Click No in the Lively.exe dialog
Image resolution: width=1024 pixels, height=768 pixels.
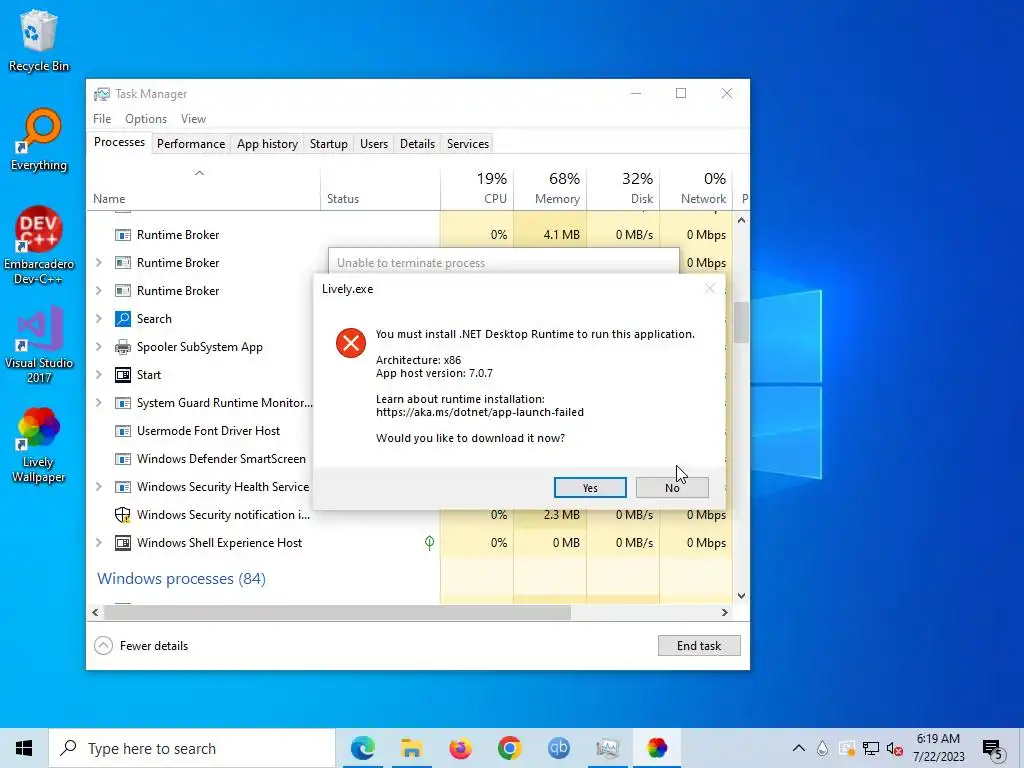(672, 488)
